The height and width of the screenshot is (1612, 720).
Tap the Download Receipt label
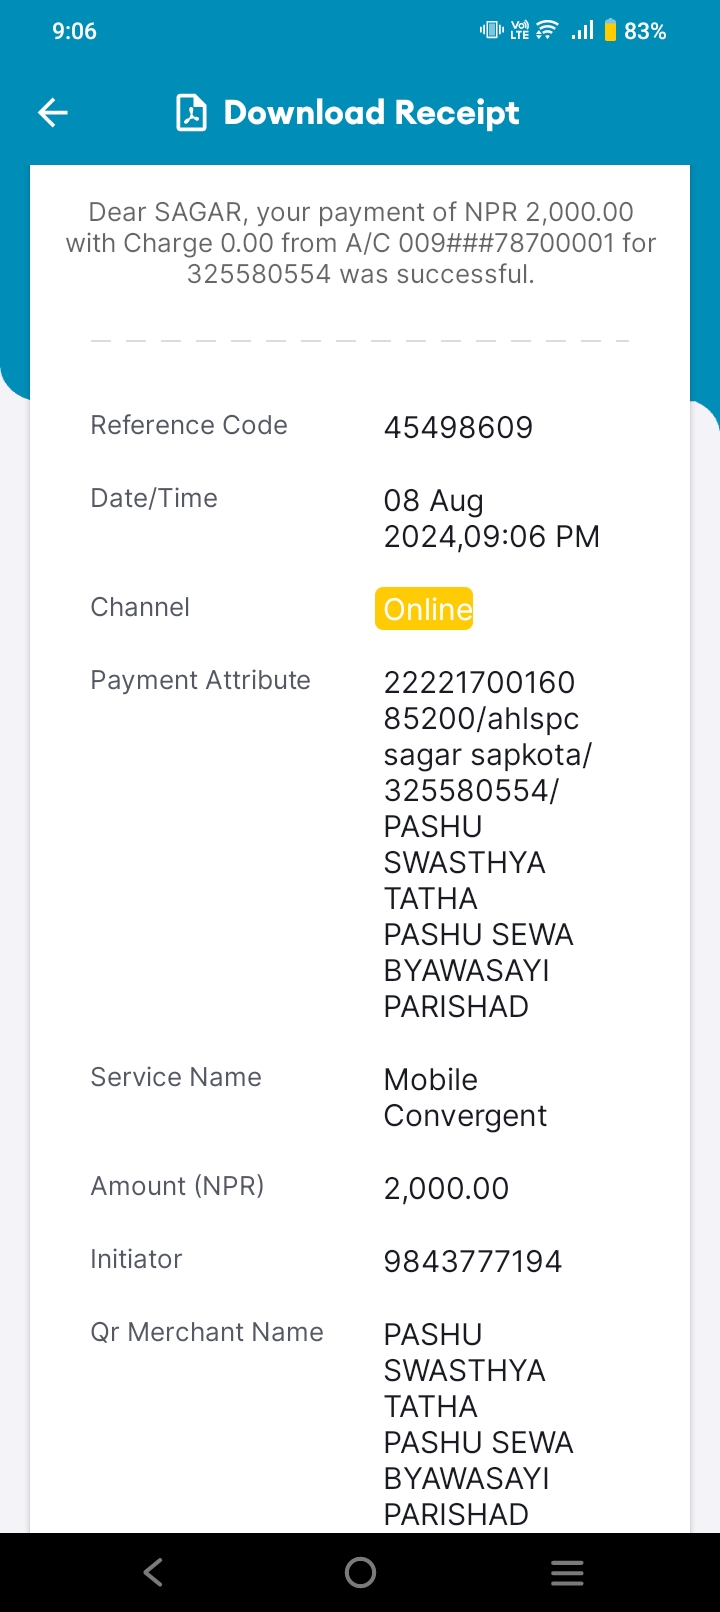pyautogui.click(x=371, y=113)
